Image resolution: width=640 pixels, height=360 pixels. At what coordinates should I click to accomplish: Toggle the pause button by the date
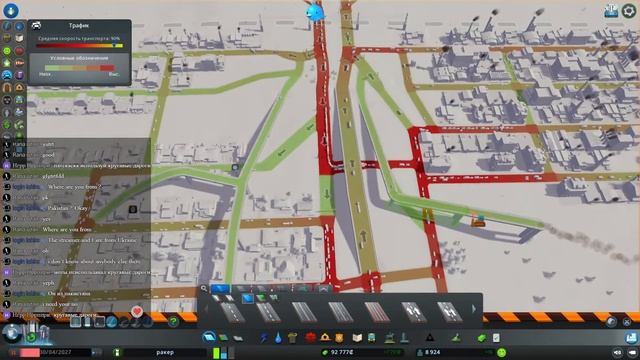click(x=15, y=352)
